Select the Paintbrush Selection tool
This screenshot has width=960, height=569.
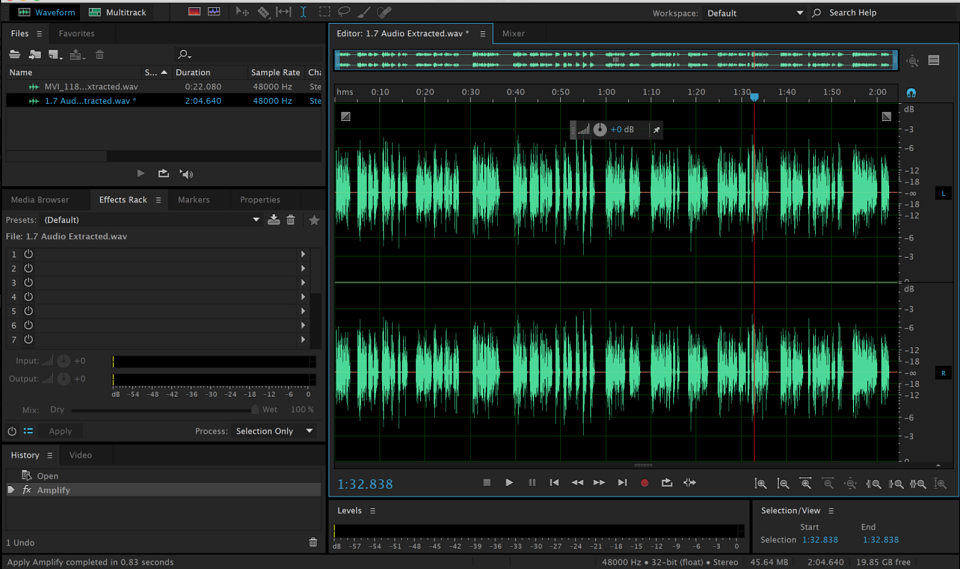click(x=364, y=12)
